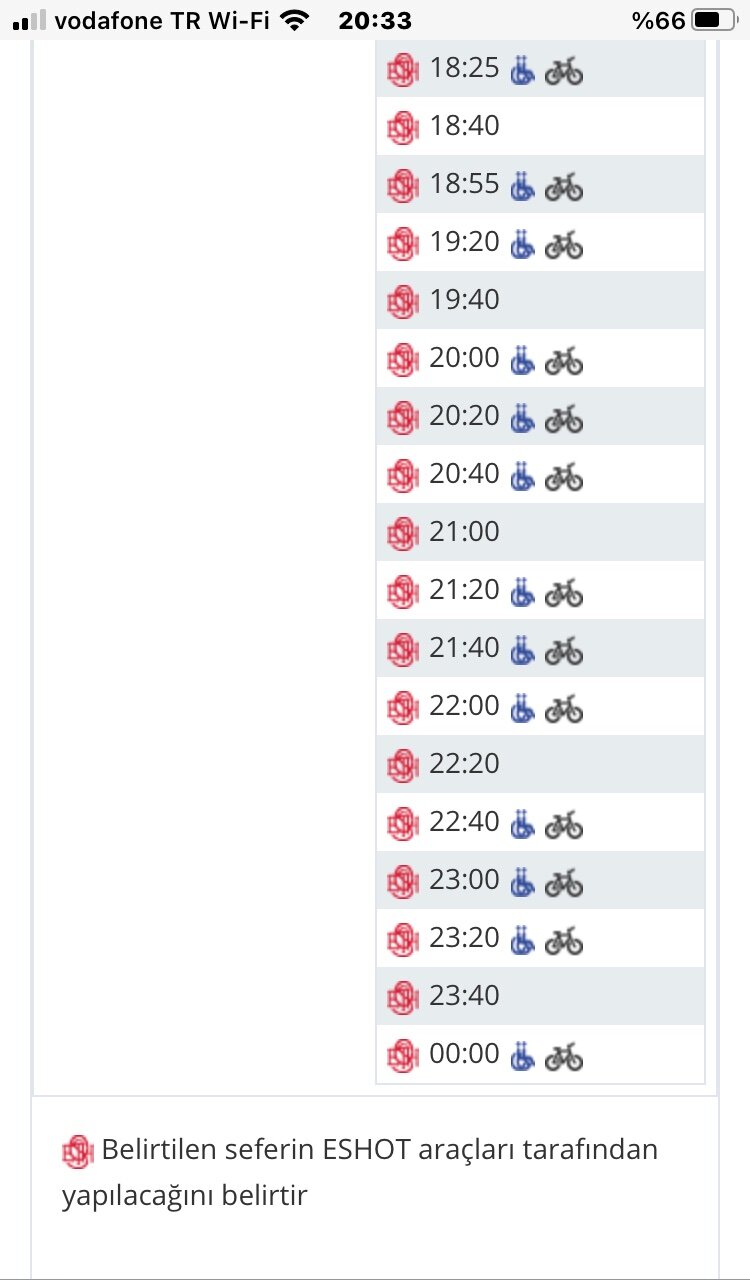Tap the wheelchair icon beside 18:25
The image size is (750, 1280).
(x=520, y=70)
